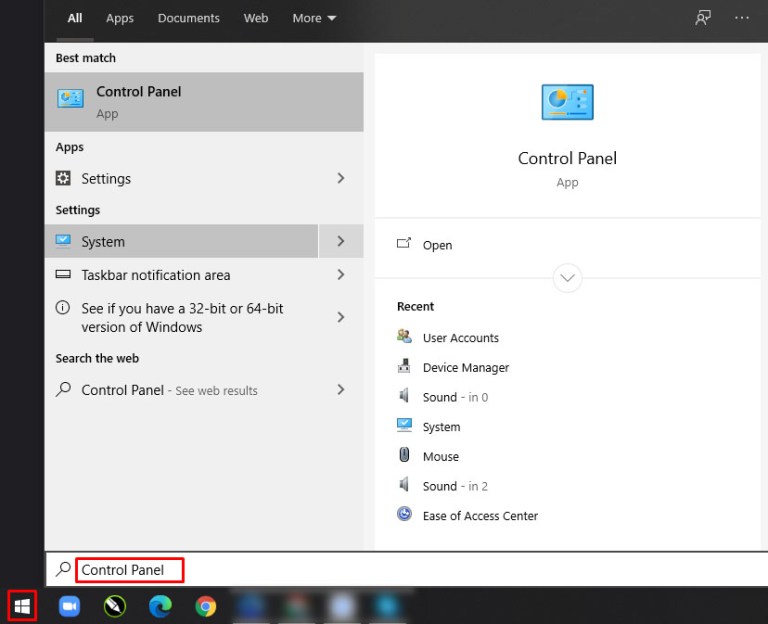
Task: Open the Windows Start button
Action: point(22,606)
